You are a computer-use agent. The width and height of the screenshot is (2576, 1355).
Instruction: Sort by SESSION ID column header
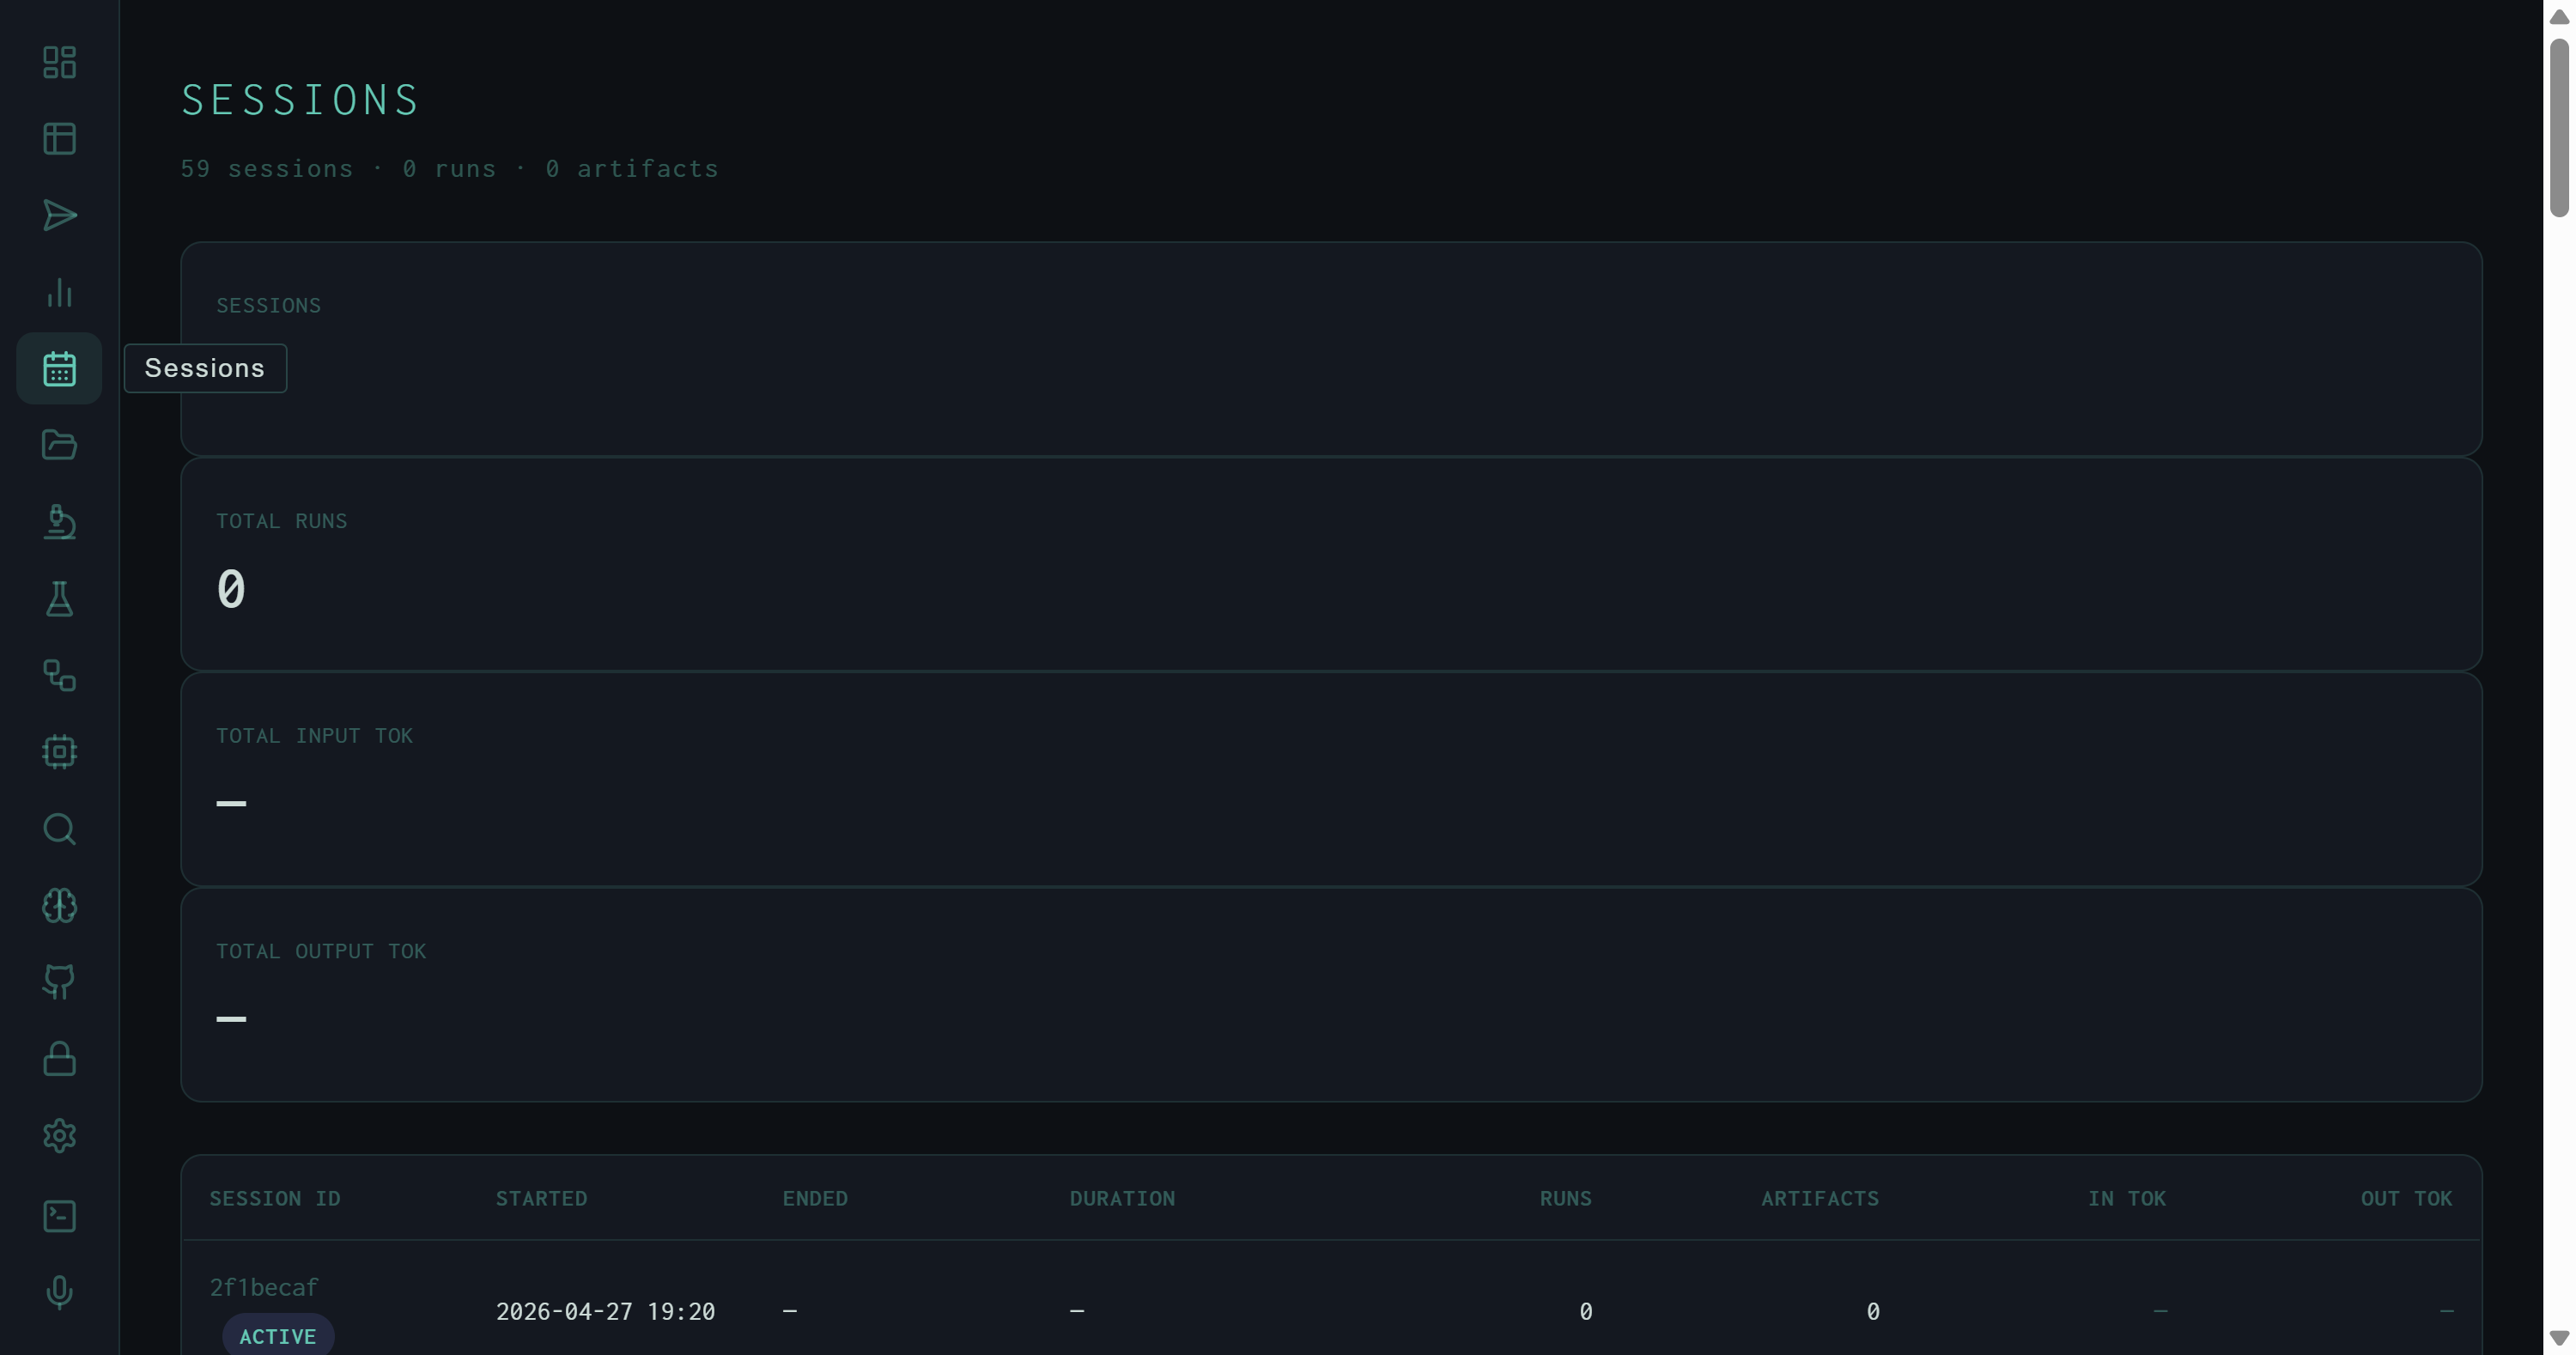click(275, 1198)
